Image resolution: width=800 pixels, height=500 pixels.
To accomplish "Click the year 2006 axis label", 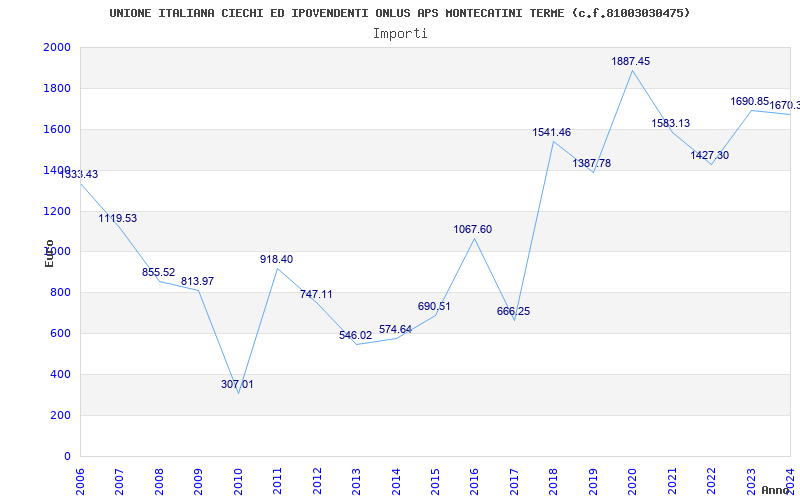I will tap(80, 481).
